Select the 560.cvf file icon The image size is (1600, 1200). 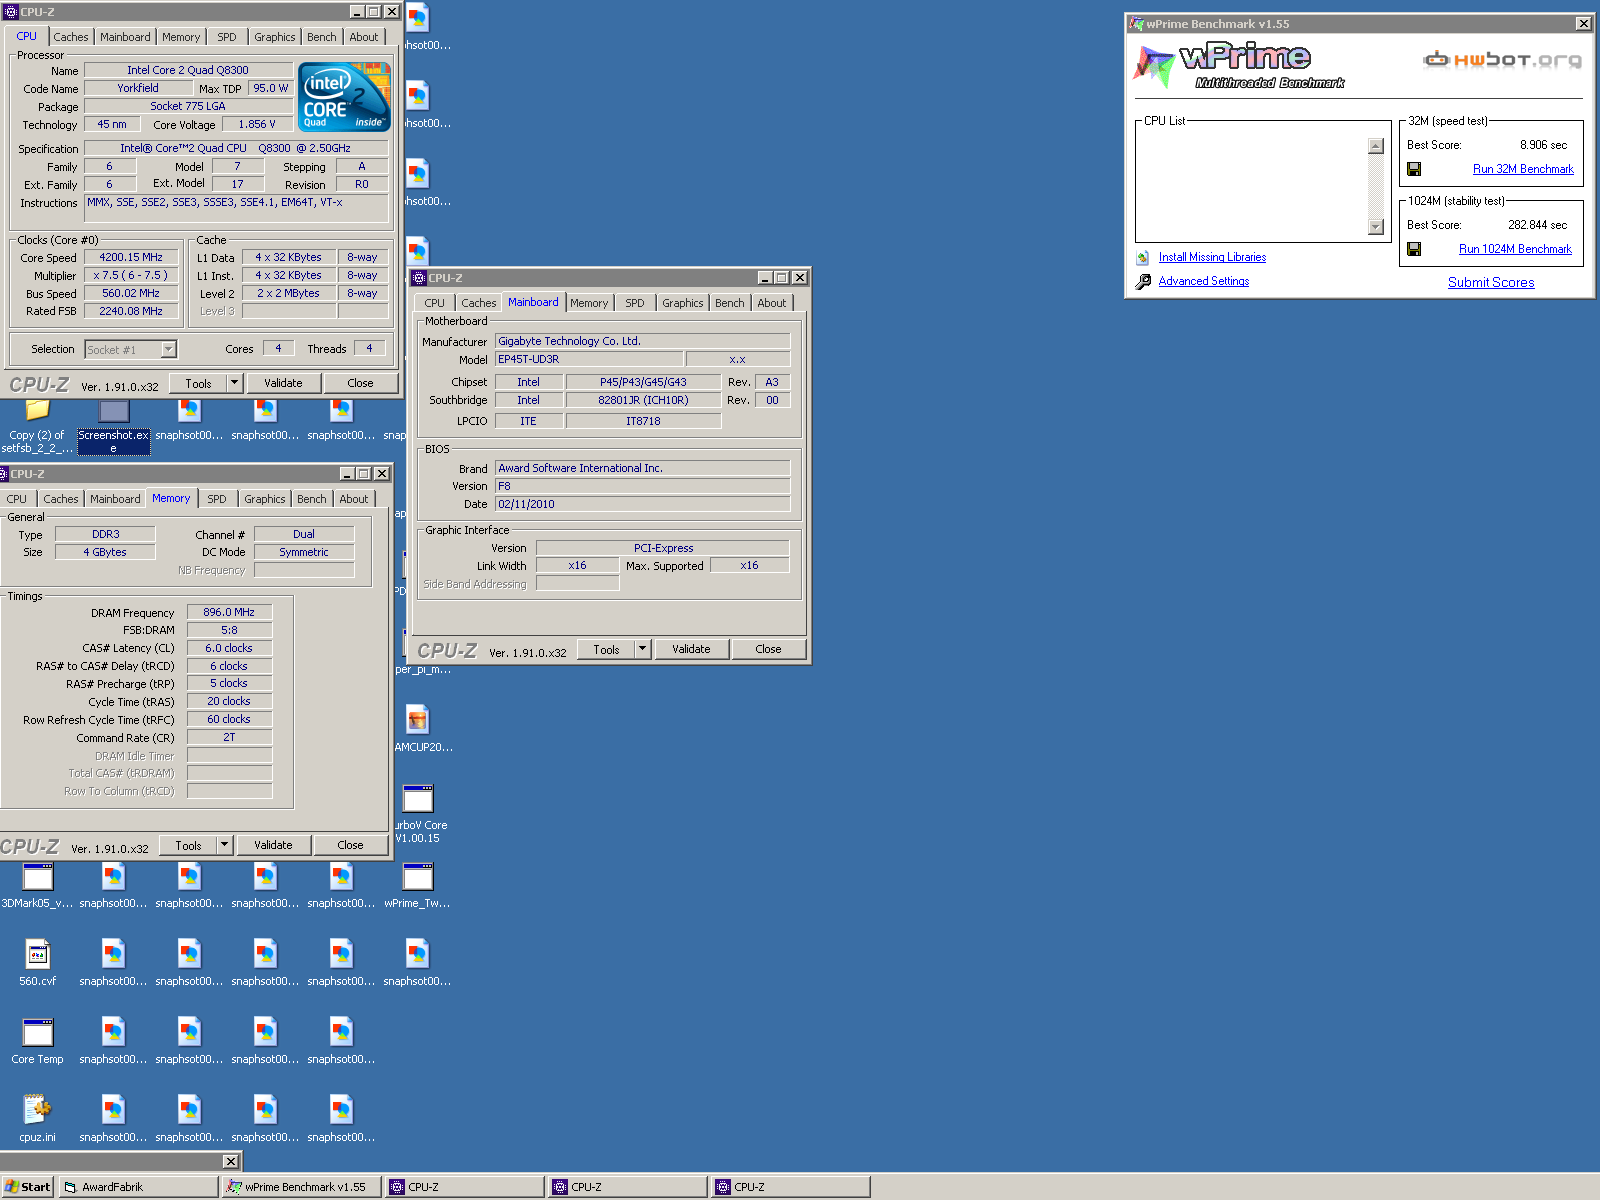37,955
